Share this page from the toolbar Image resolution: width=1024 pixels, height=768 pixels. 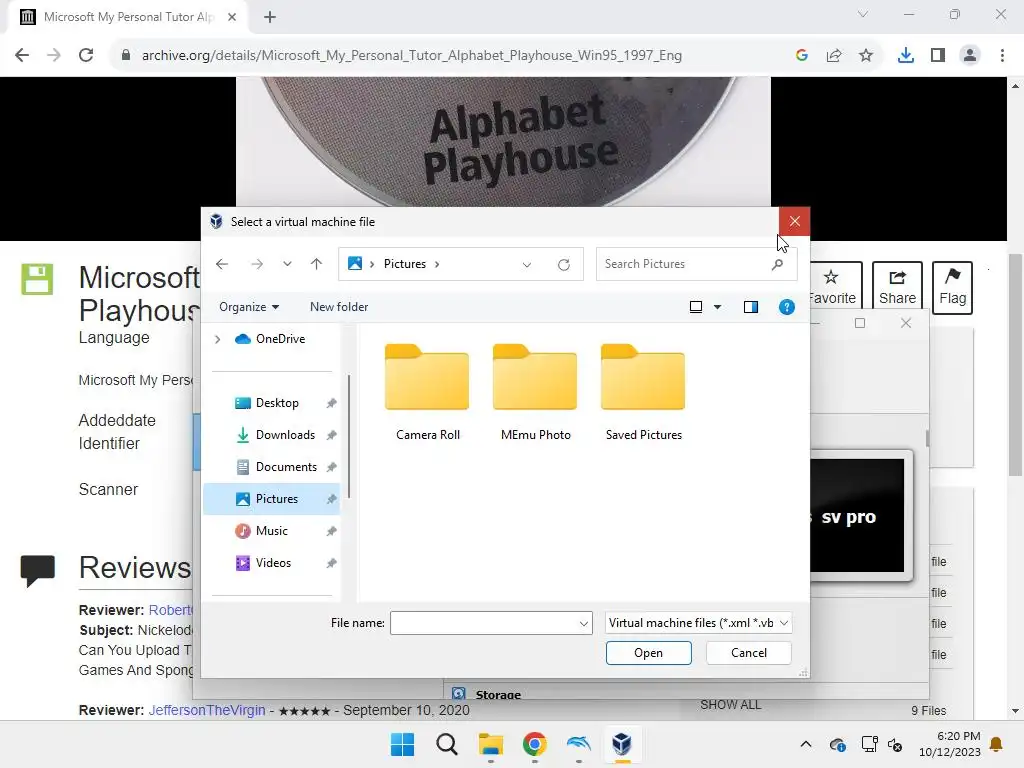(834, 56)
